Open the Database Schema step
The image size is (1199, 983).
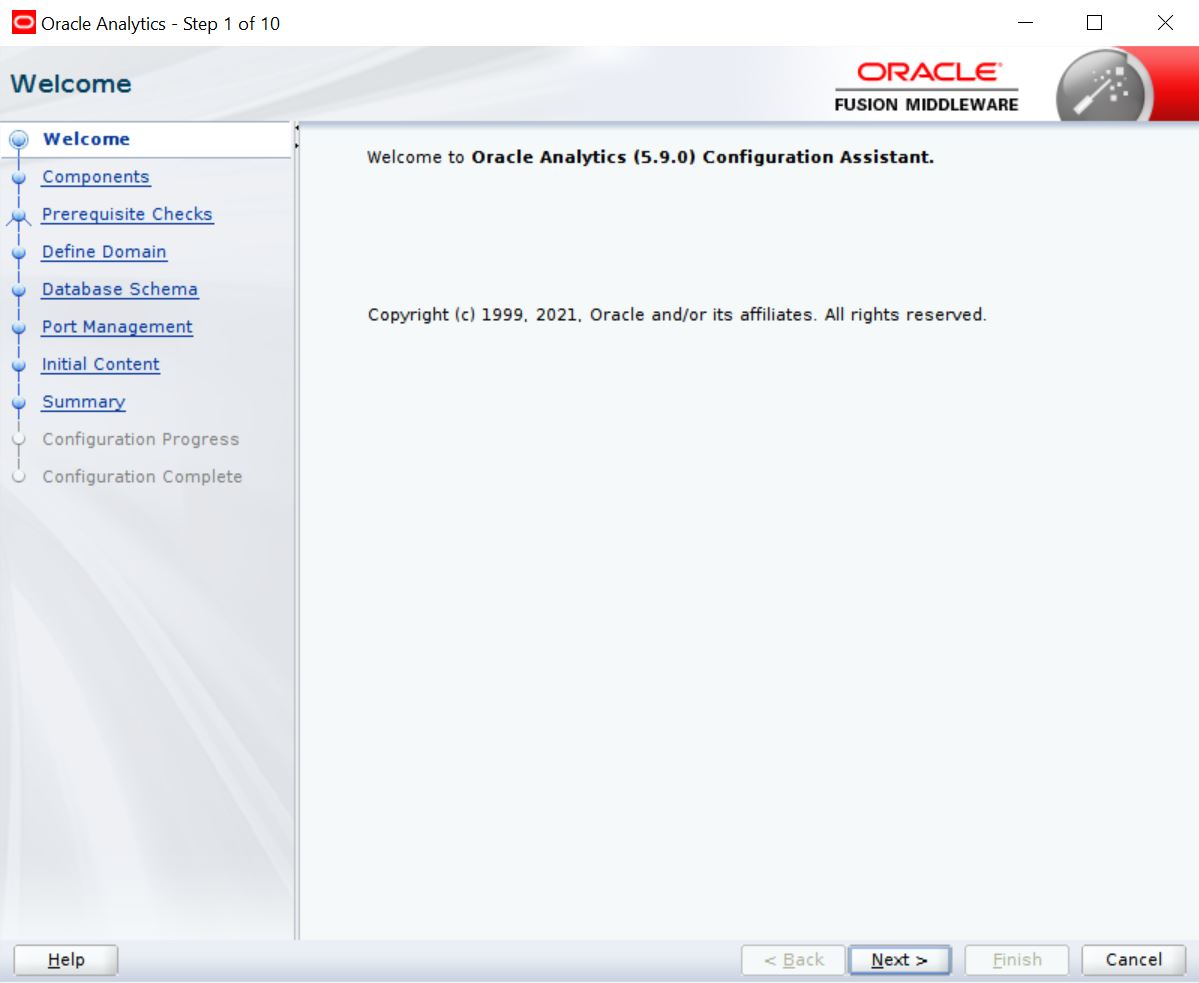(x=120, y=289)
